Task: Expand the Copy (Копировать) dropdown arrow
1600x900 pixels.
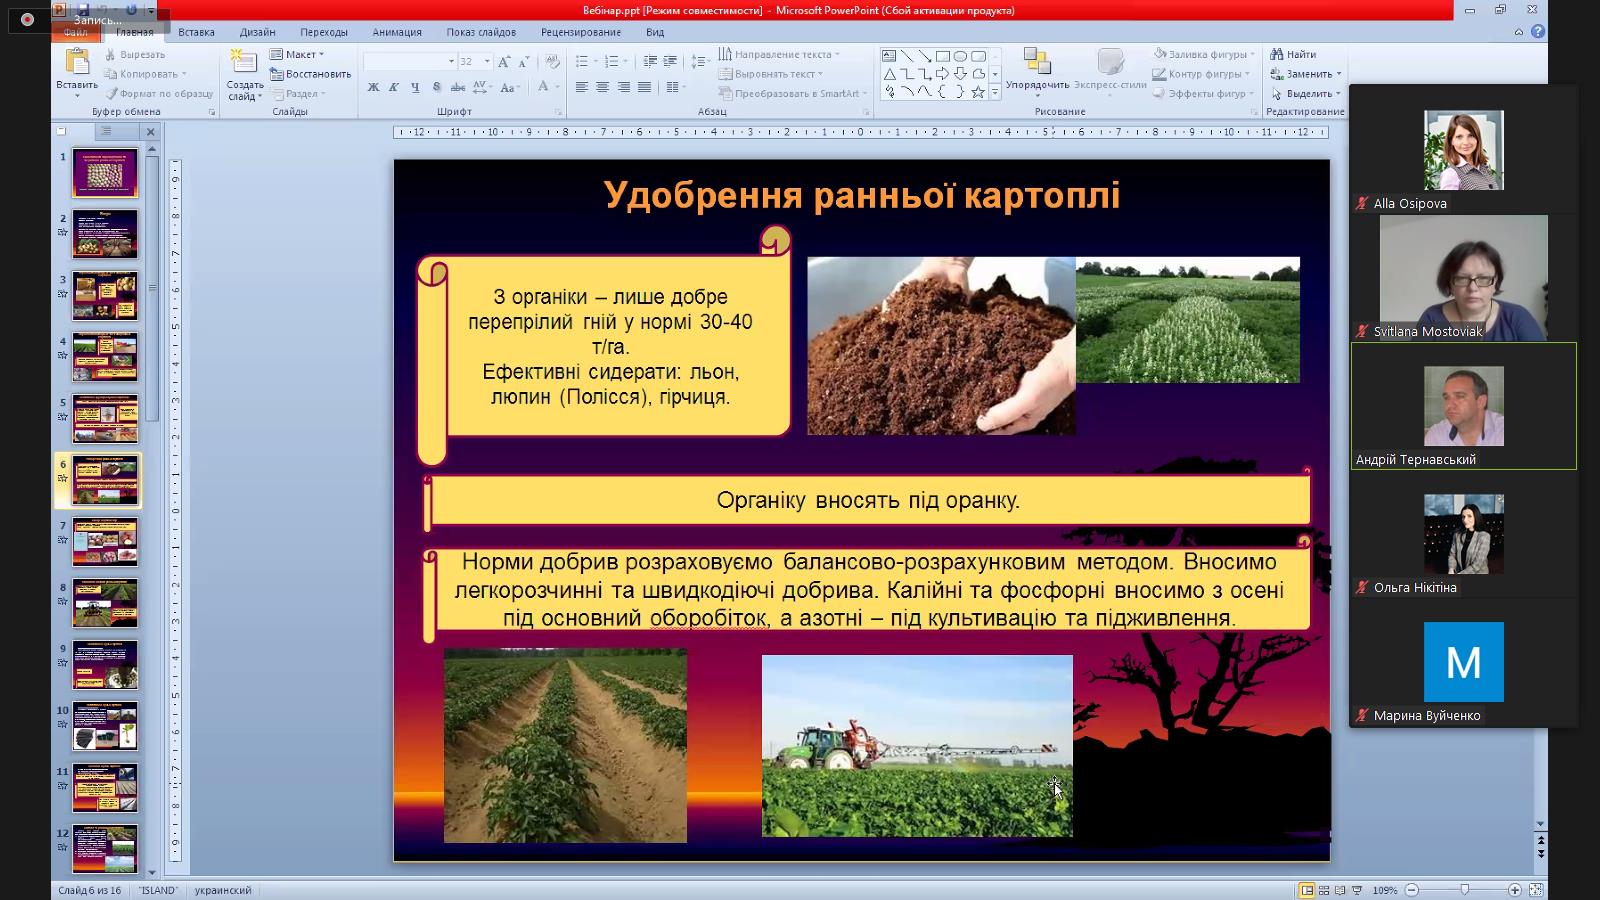Action: click(184, 74)
